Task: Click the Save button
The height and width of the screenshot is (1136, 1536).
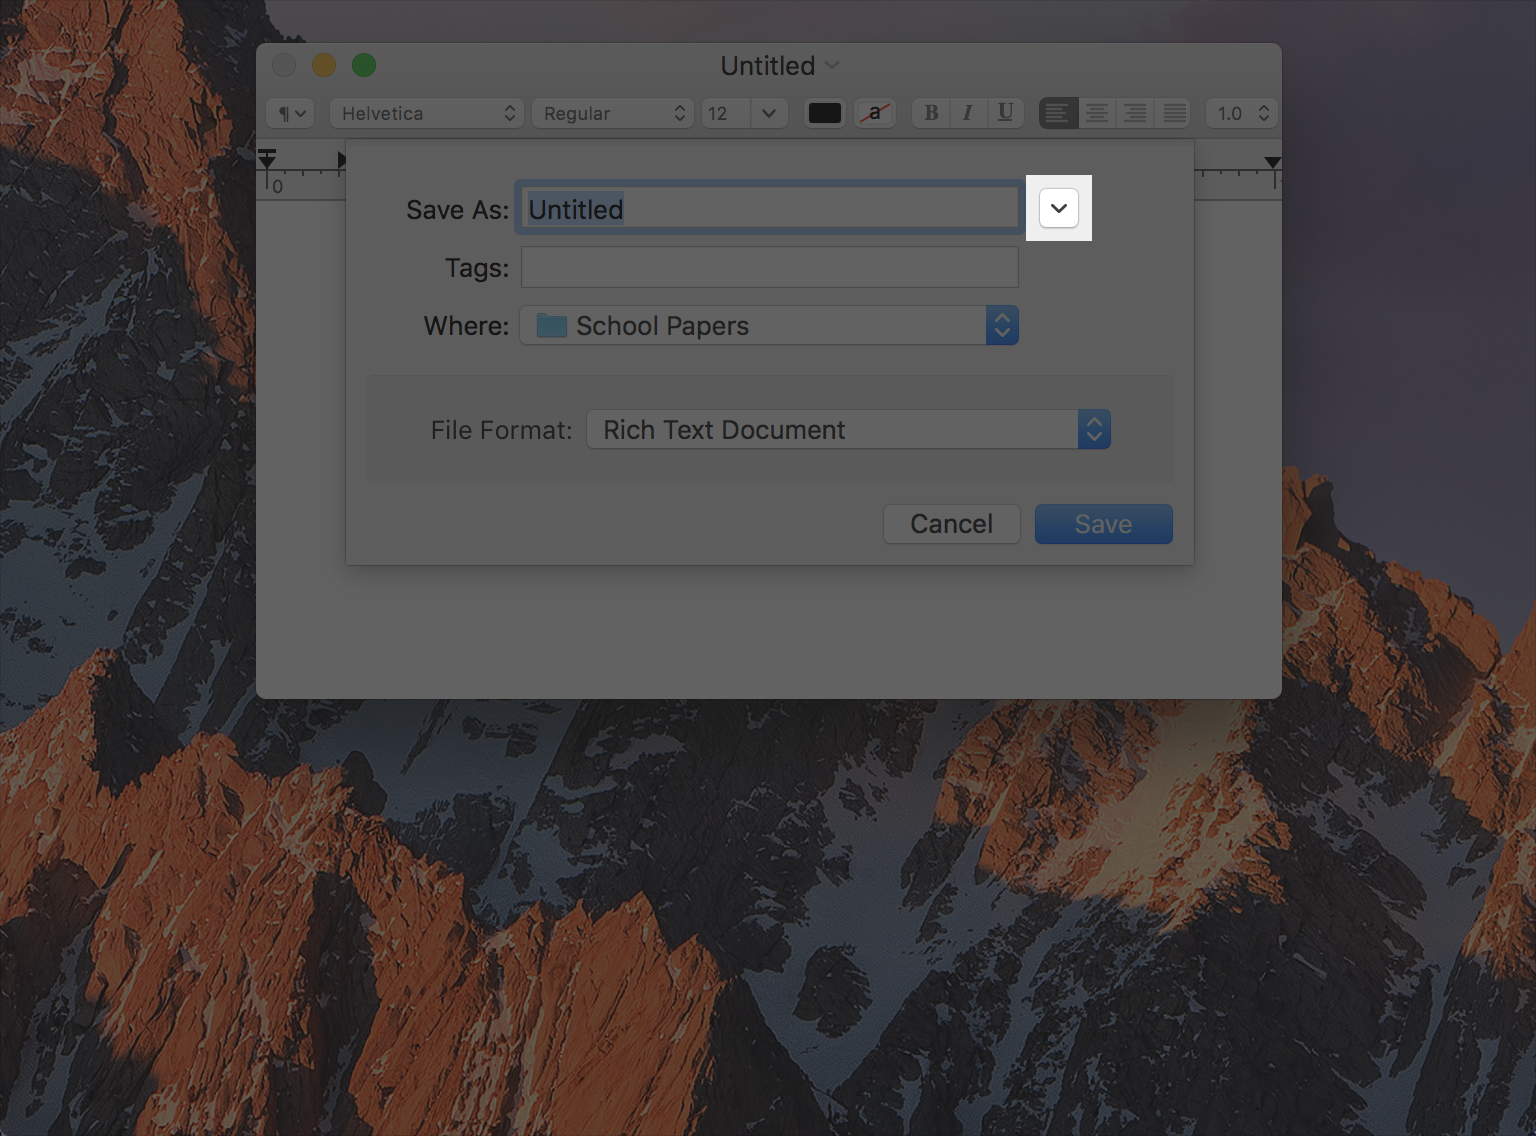Action: 1103,524
